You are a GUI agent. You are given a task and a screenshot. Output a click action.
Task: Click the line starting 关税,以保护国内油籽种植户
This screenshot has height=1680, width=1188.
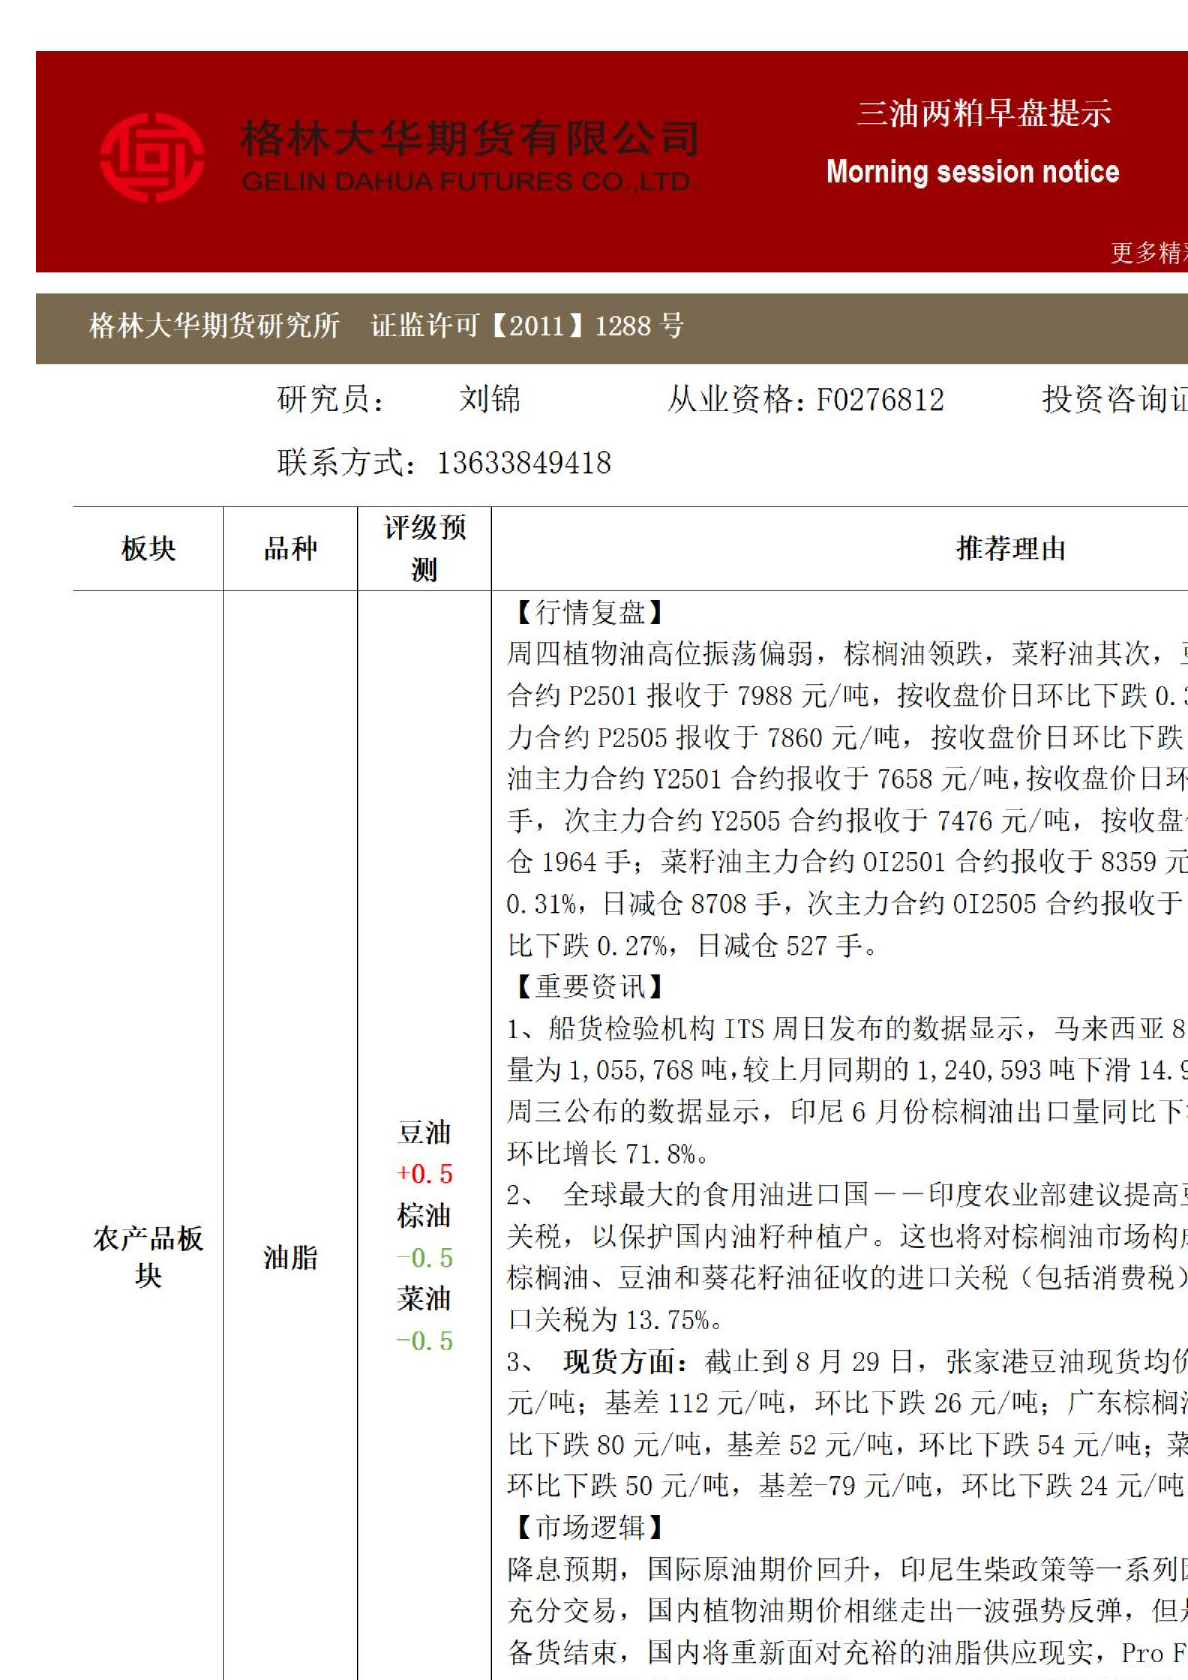[x=847, y=1237]
